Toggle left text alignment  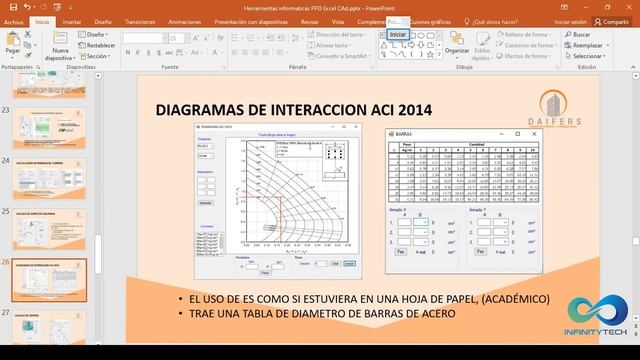click(x=235, y=53)
